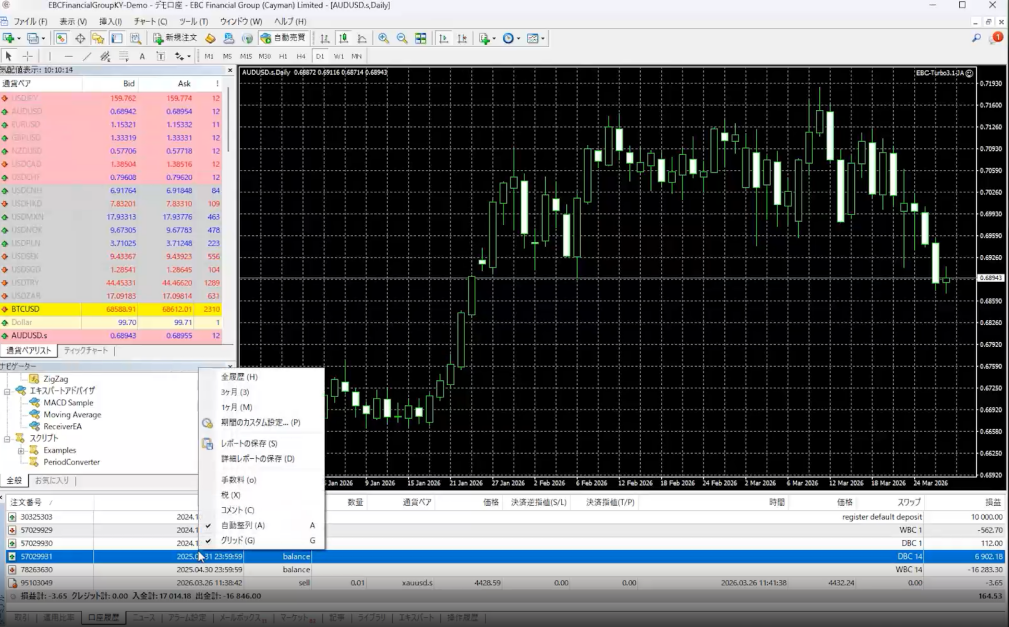The height and width of the screenshot is (627, 1009).
Task: Open the ティックチャート tab
Action: click(86, 351)
